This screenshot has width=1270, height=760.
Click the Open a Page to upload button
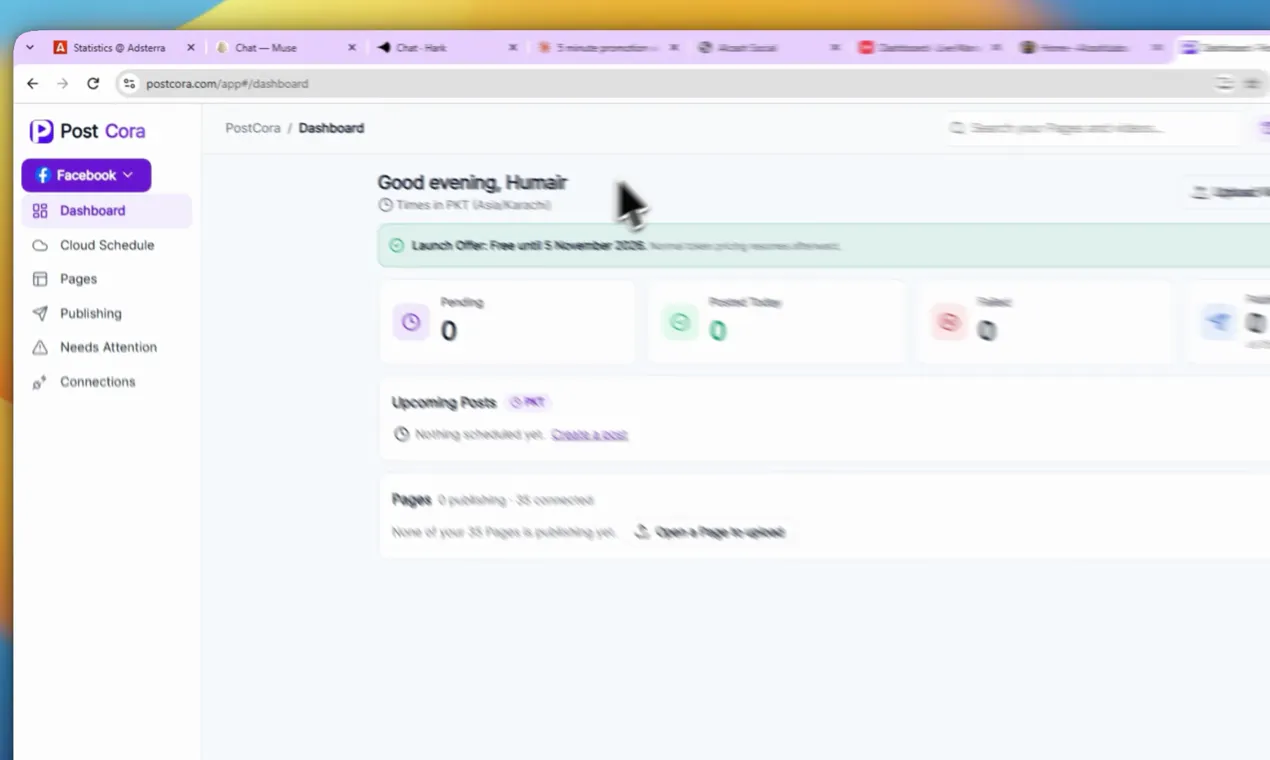tap(710, 532)
